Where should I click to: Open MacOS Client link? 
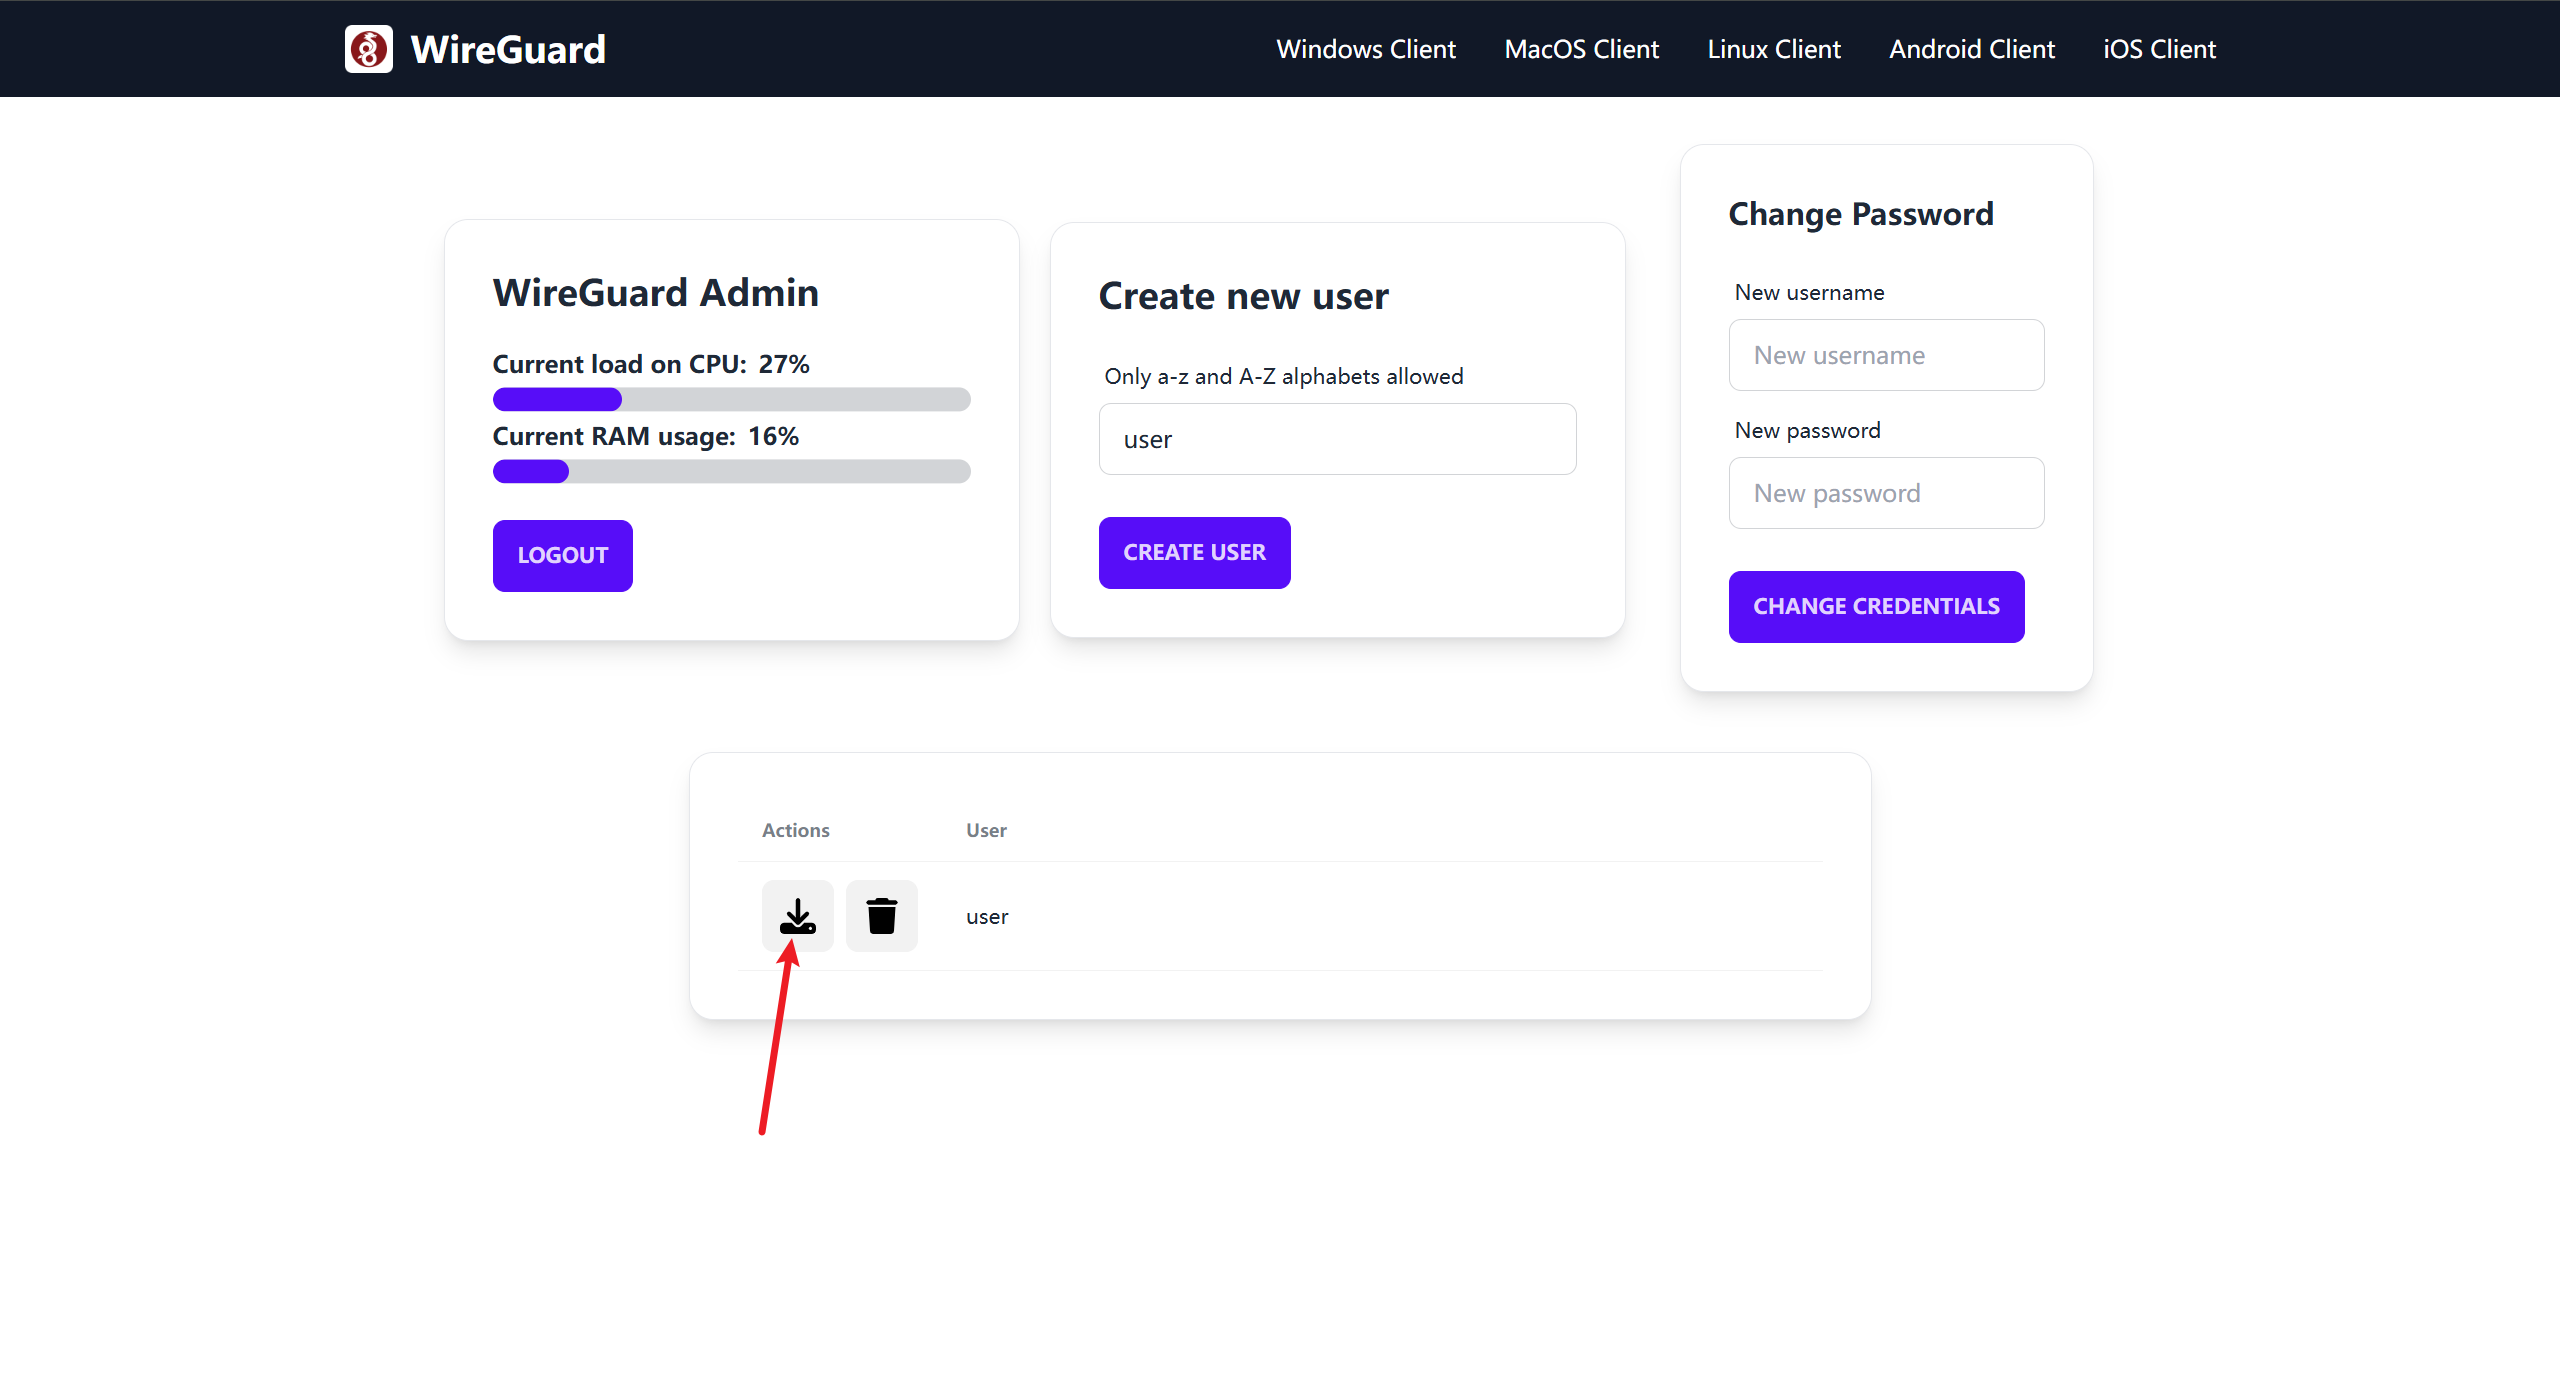[x=1581, y=49]
